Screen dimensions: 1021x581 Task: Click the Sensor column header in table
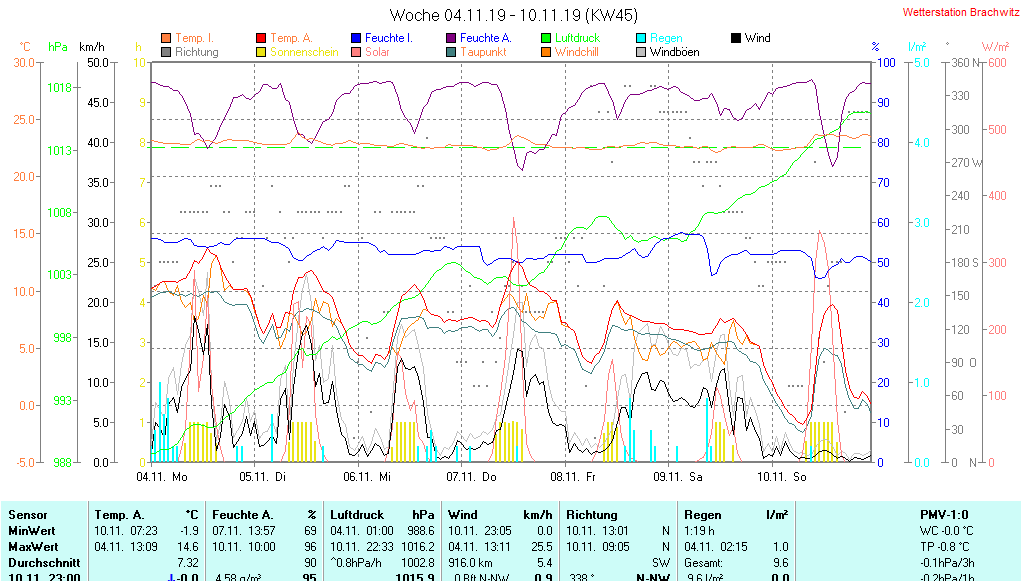[x=28, y=514]
